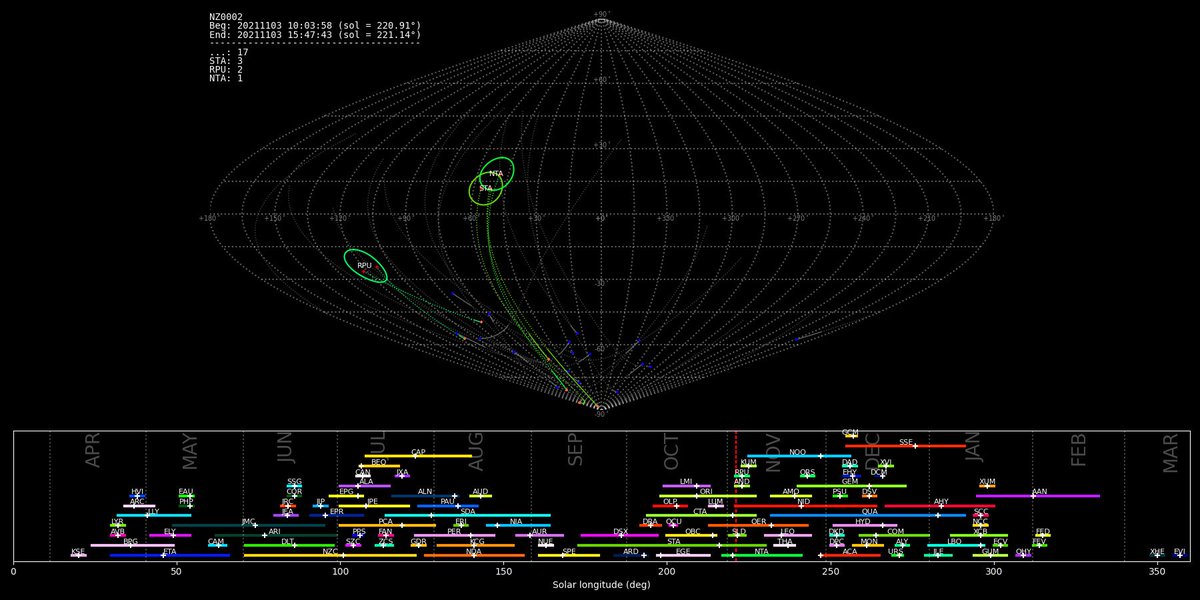Click the OCT month label
This screenshot has width=1200, height=600.
click(x=671, y=451)
